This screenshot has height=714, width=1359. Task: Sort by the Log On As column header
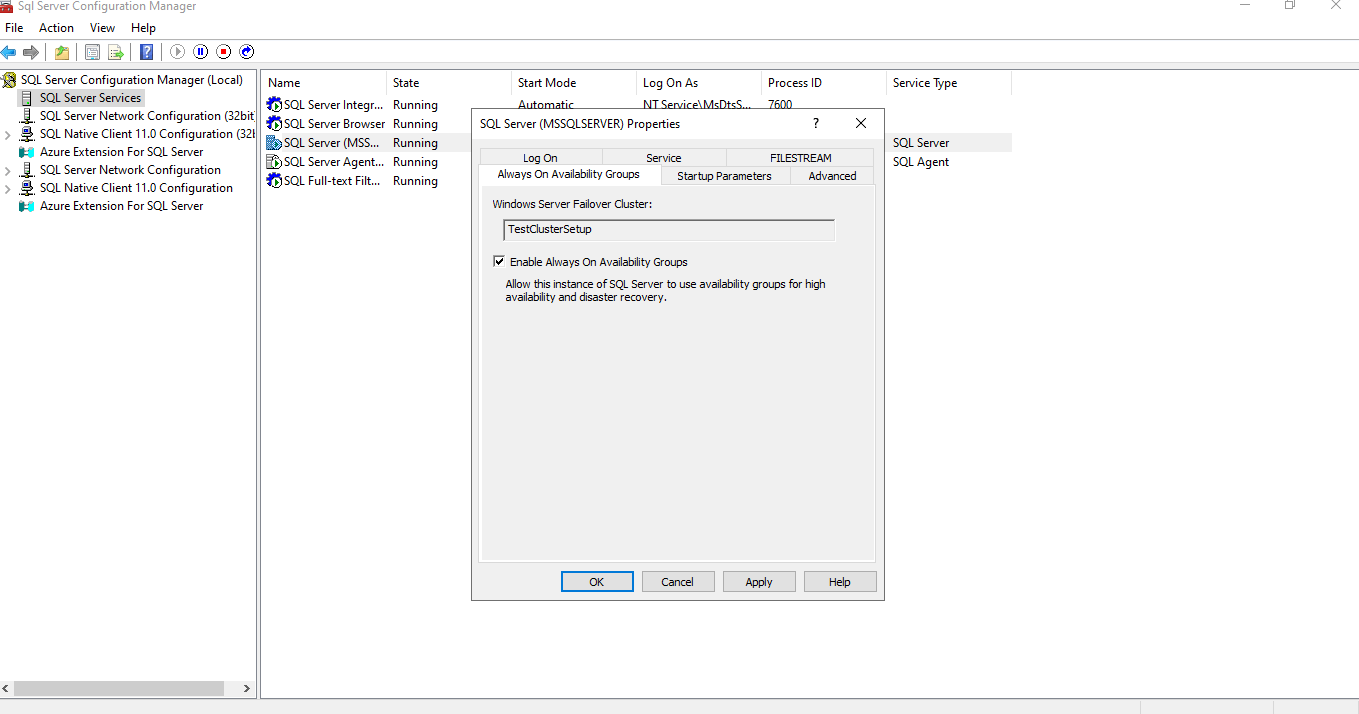coord(699,83)
